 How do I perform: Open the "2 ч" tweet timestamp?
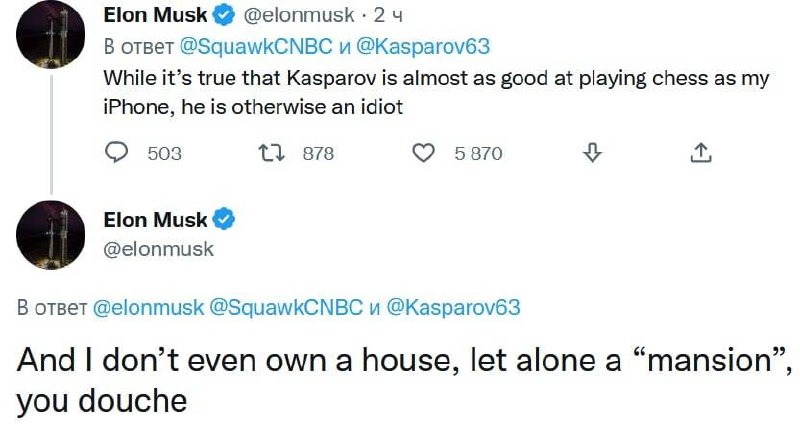click(386, 16)
